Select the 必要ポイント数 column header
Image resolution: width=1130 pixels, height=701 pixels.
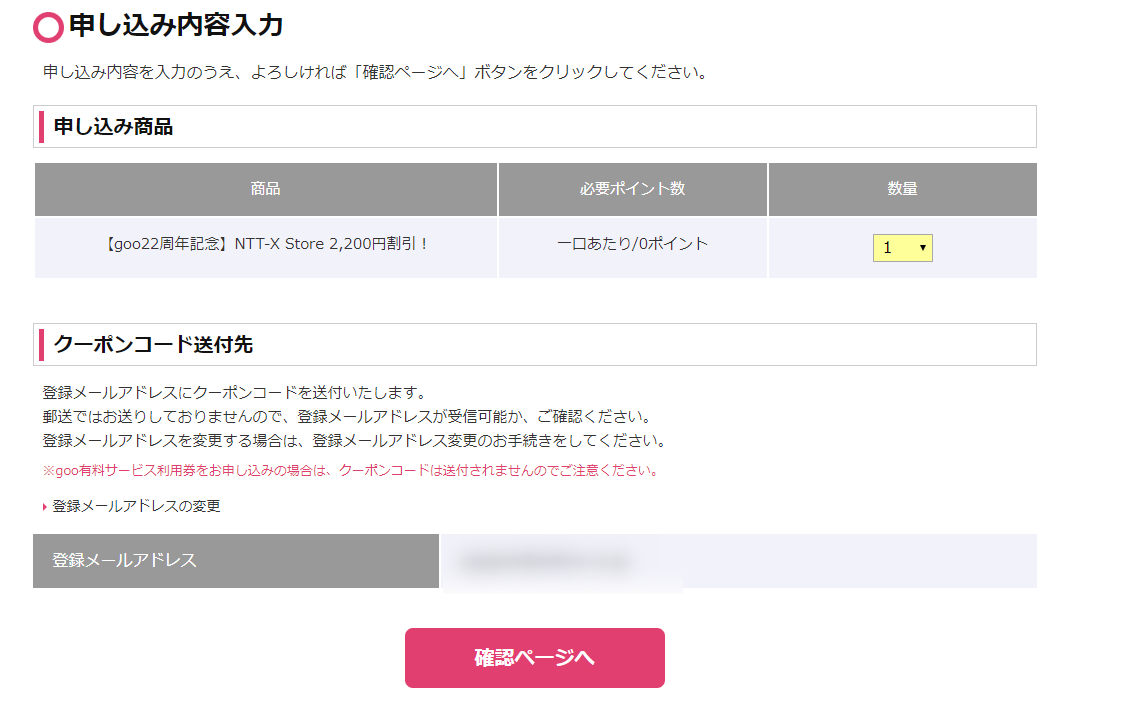(632, 189)
